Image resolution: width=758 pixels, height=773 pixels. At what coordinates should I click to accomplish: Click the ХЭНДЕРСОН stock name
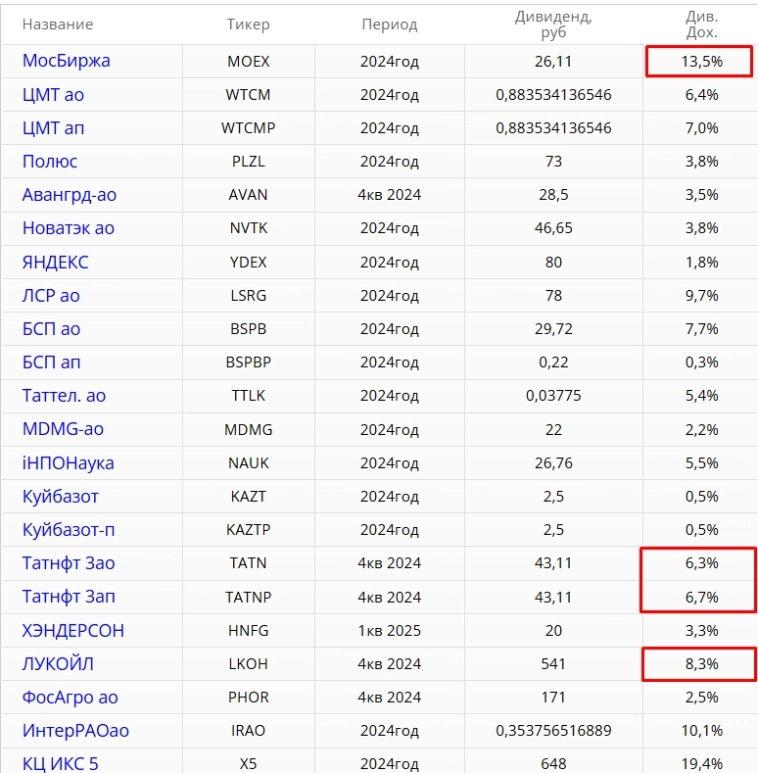(x=73, y=630)
